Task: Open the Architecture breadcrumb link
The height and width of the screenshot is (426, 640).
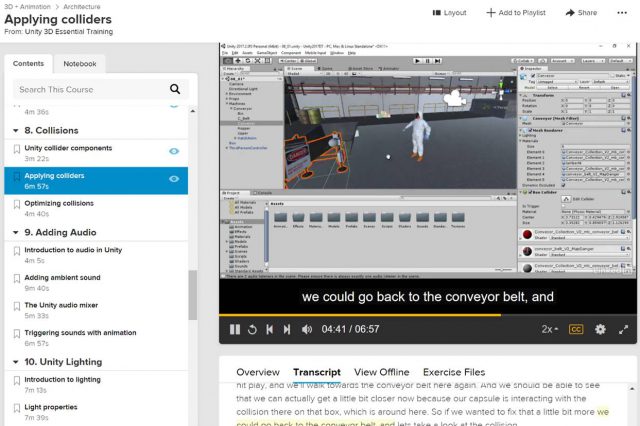Action: click(82, 7)
